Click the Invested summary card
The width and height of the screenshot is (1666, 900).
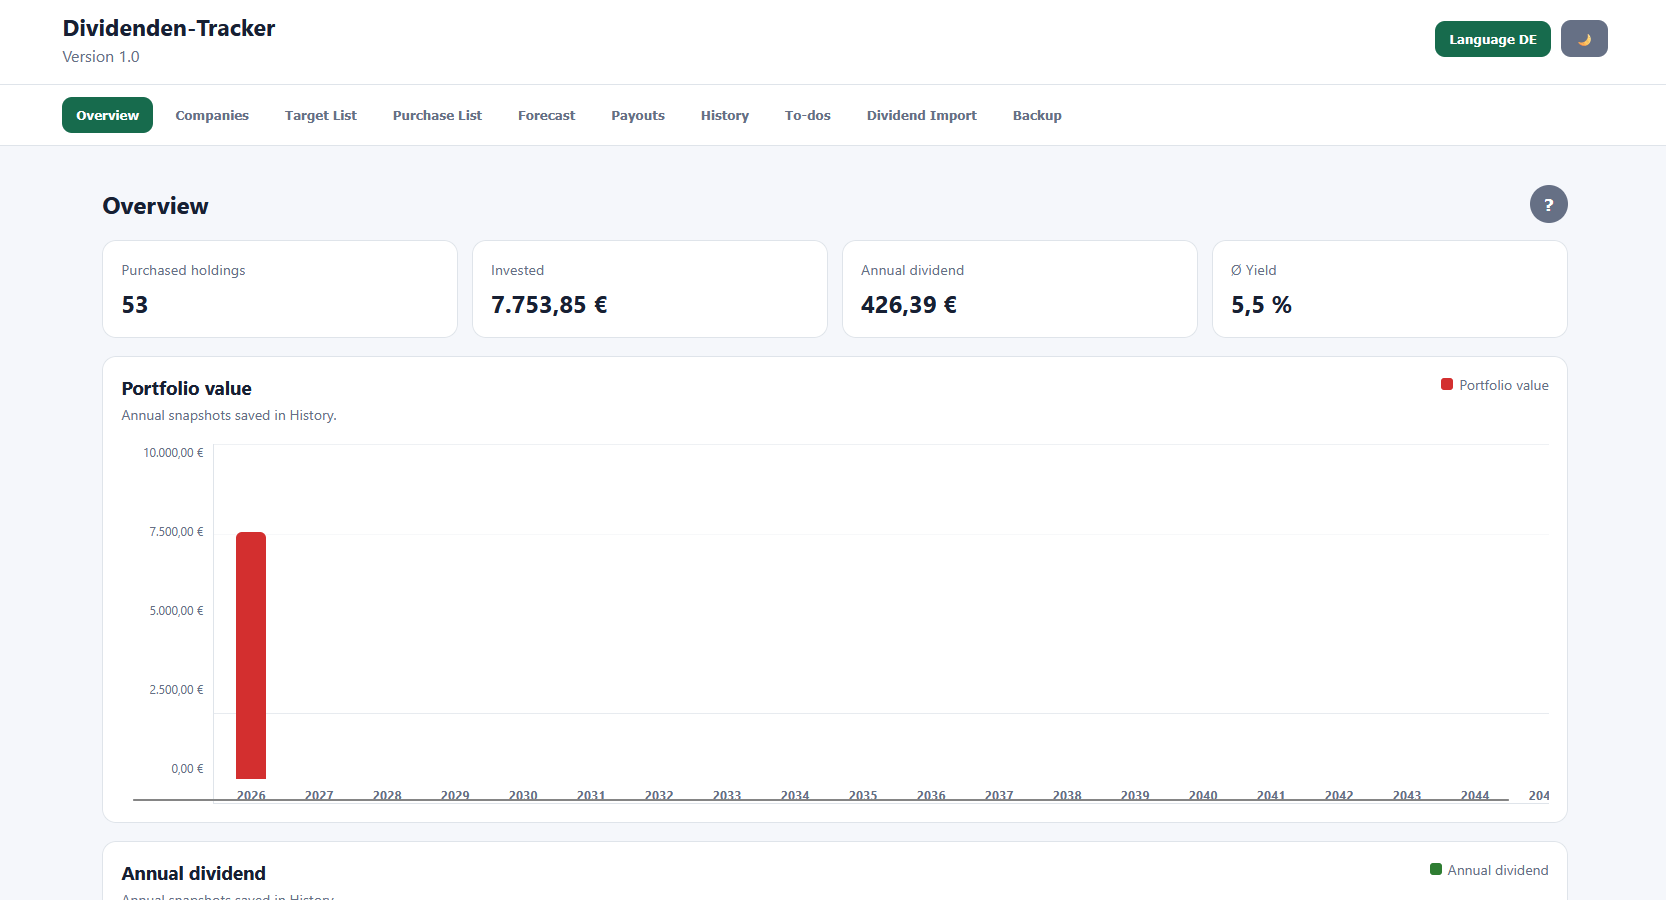[x=650, y=289]
